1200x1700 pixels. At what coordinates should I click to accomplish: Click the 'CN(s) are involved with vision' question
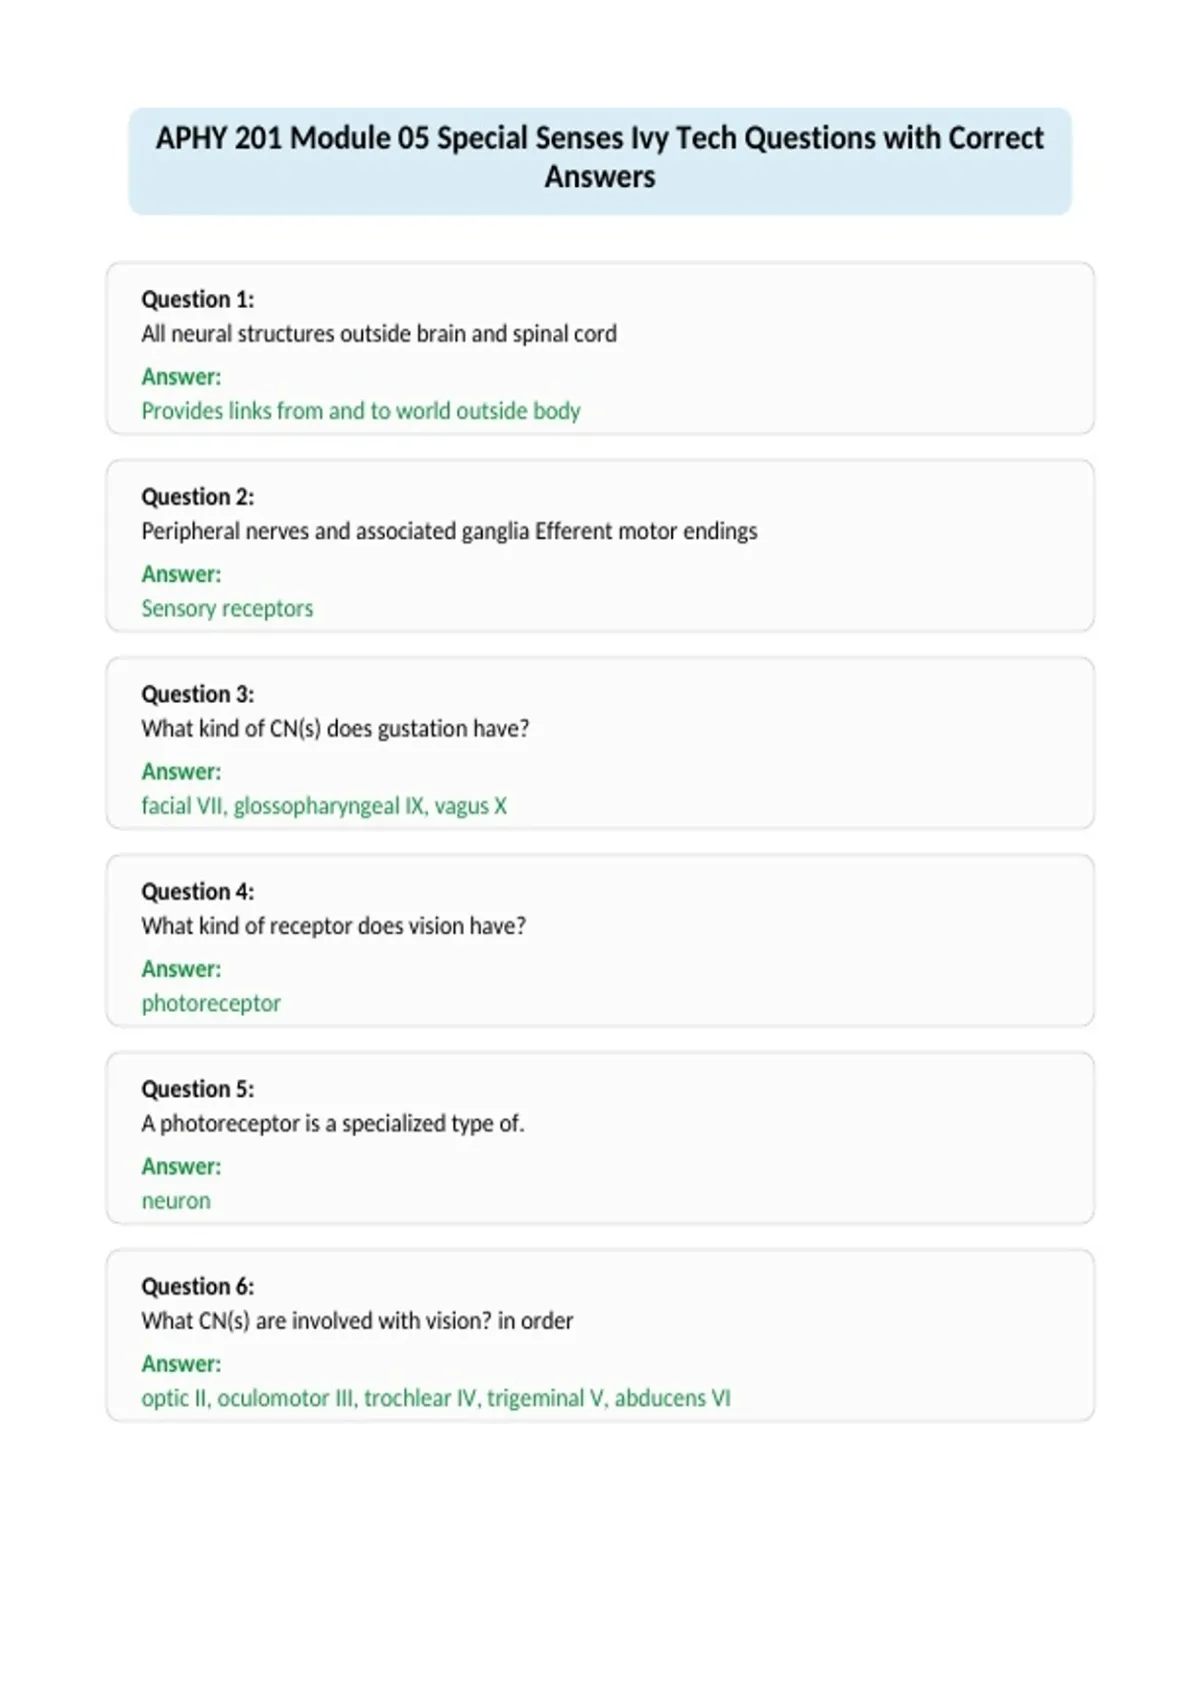[x=357, y=1321]
